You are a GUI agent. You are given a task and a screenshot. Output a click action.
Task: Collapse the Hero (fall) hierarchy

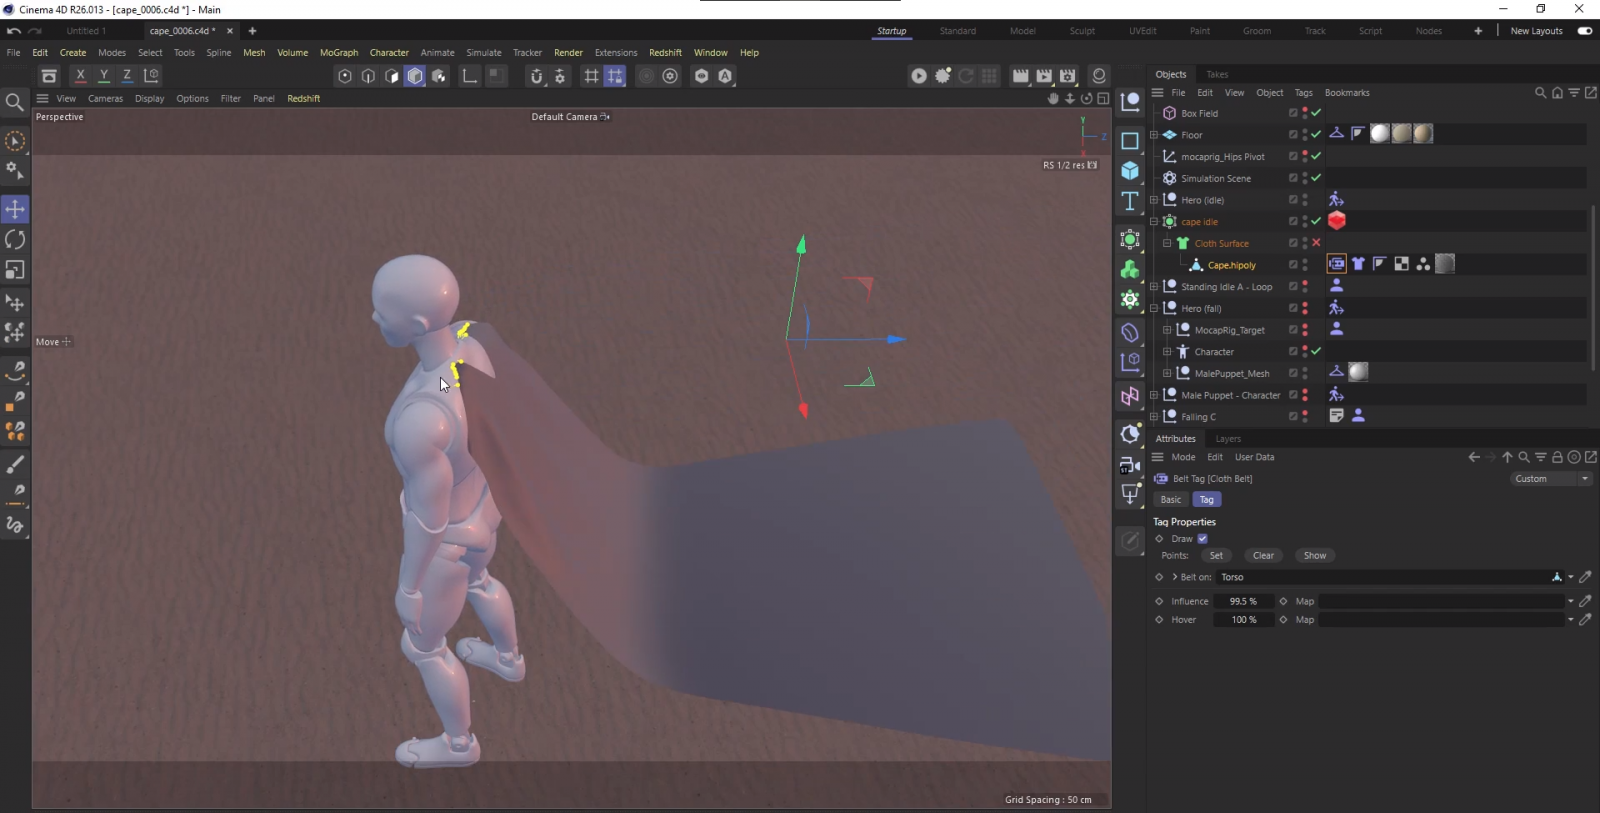[x=1154, y=308]
